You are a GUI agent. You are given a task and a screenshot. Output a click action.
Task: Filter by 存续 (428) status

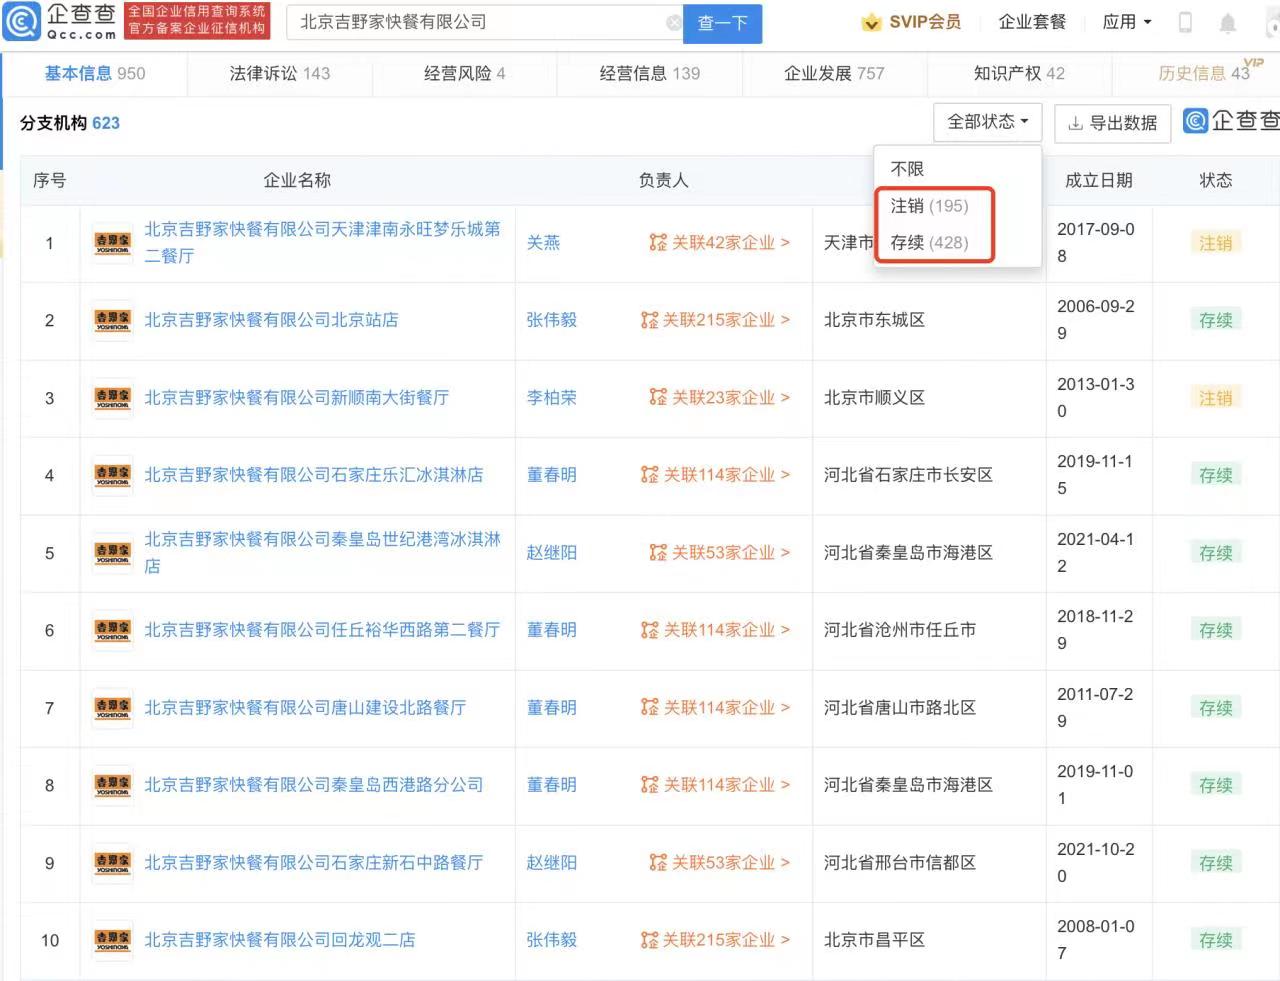pos(930,243)
